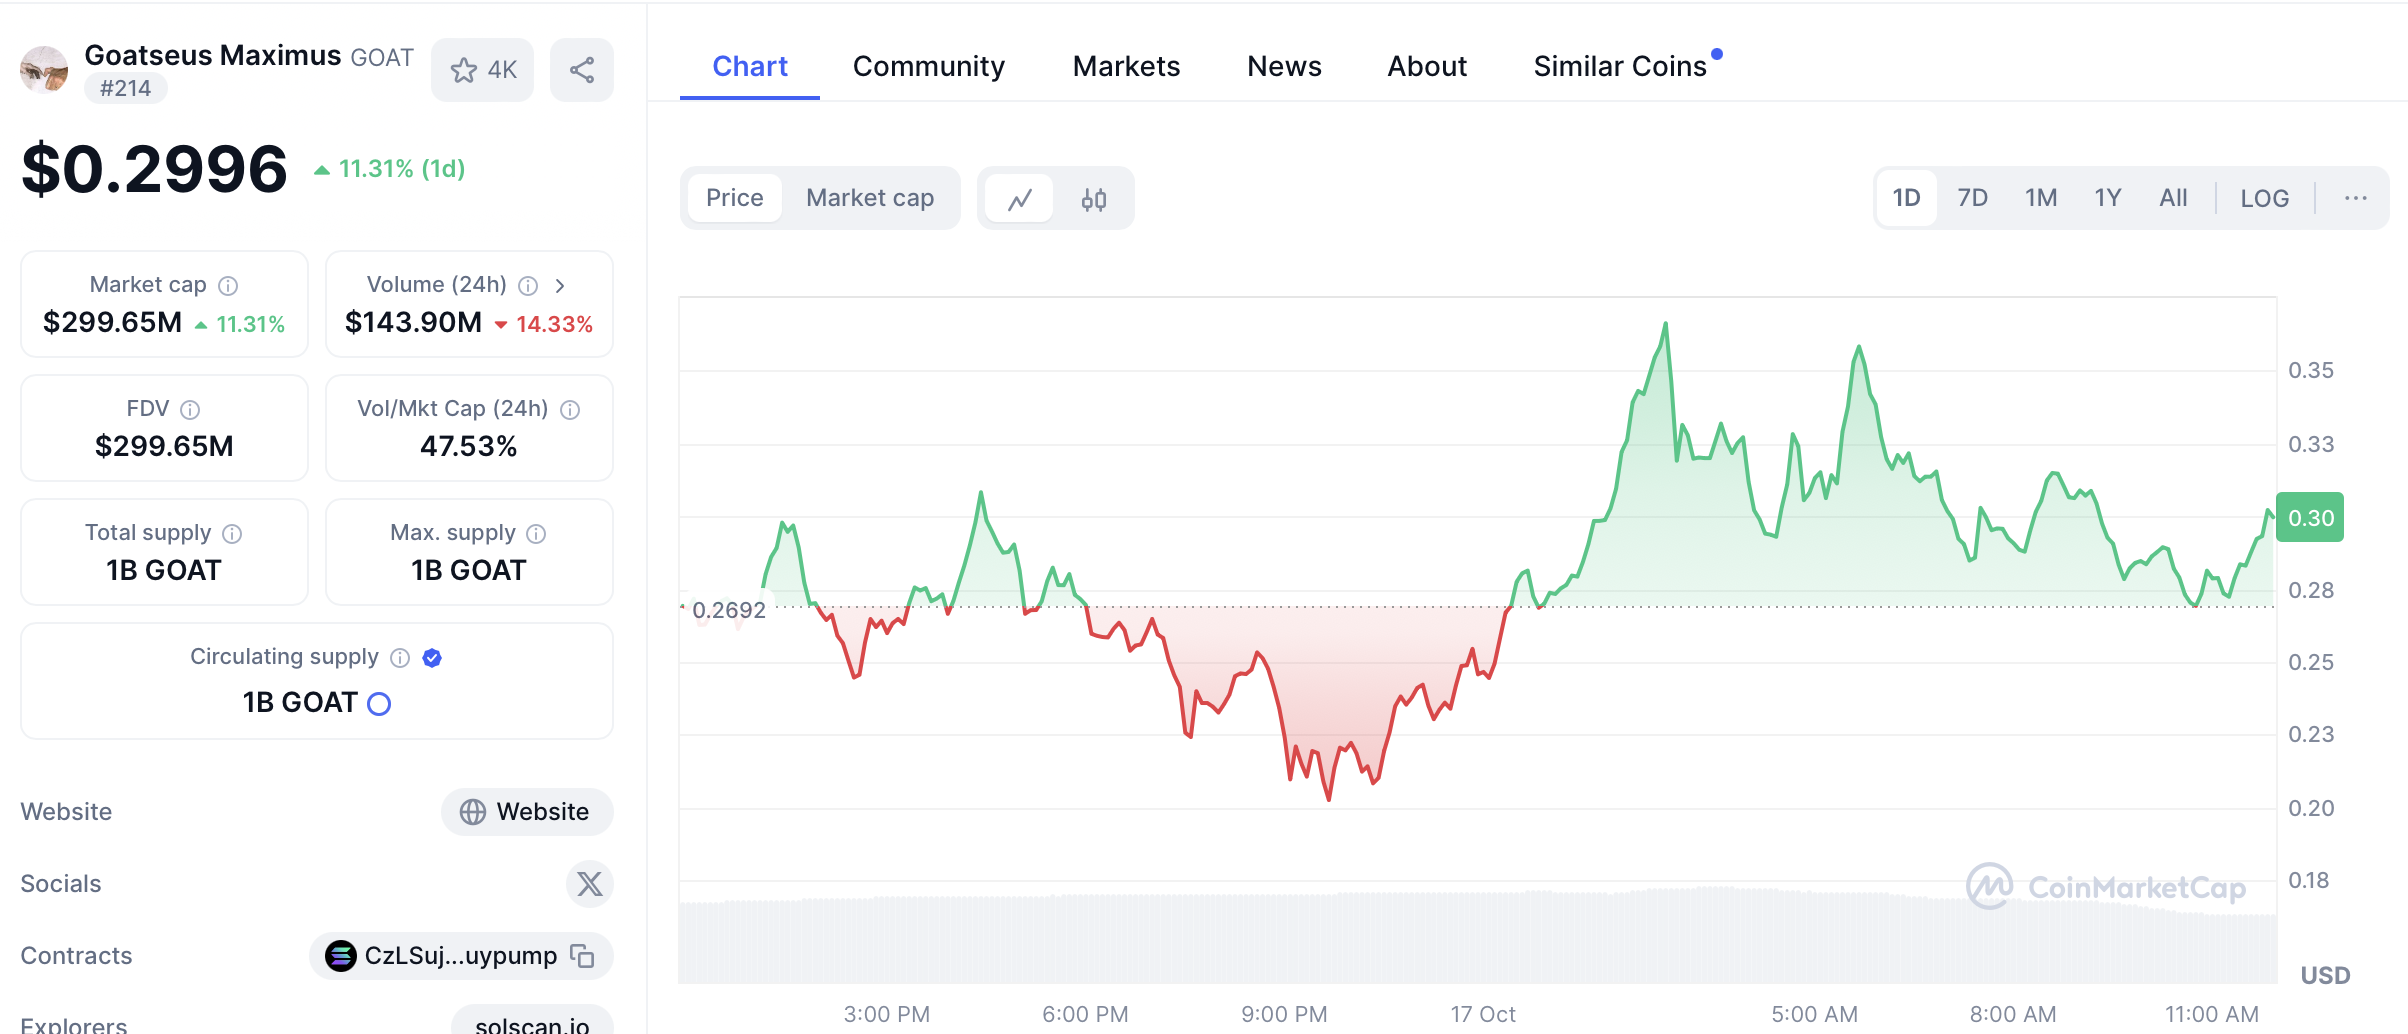Click the share icon button
This screenshot has height=1034, width=2408.
[x=582, y=70]
